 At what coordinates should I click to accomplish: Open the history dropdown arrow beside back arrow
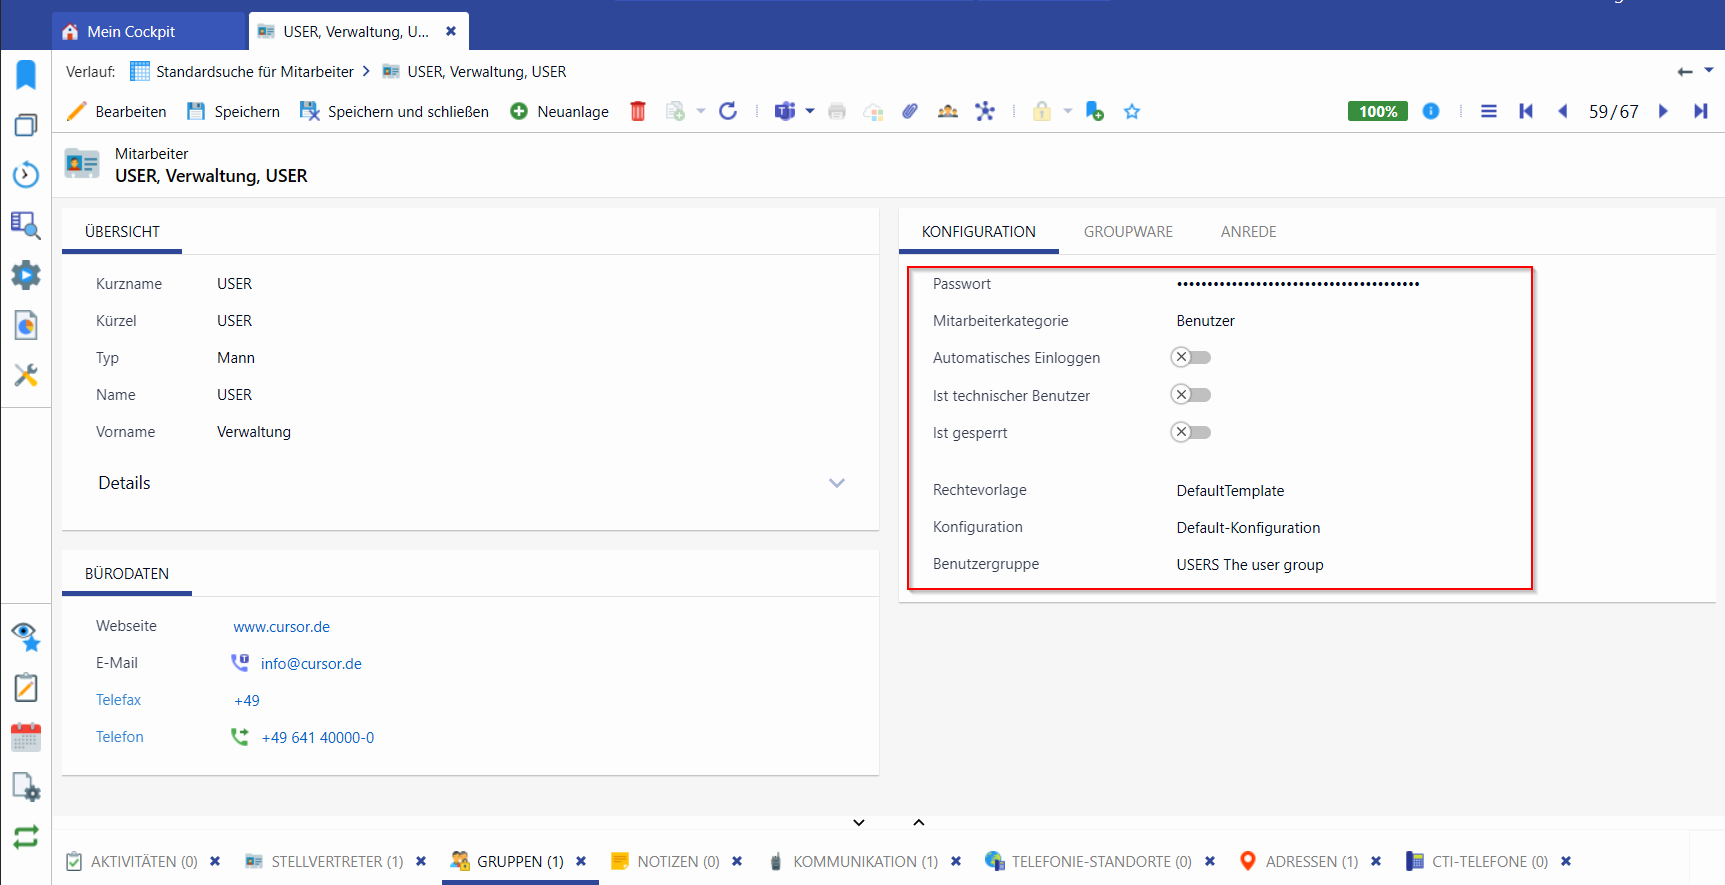[x=1709, y=70]
